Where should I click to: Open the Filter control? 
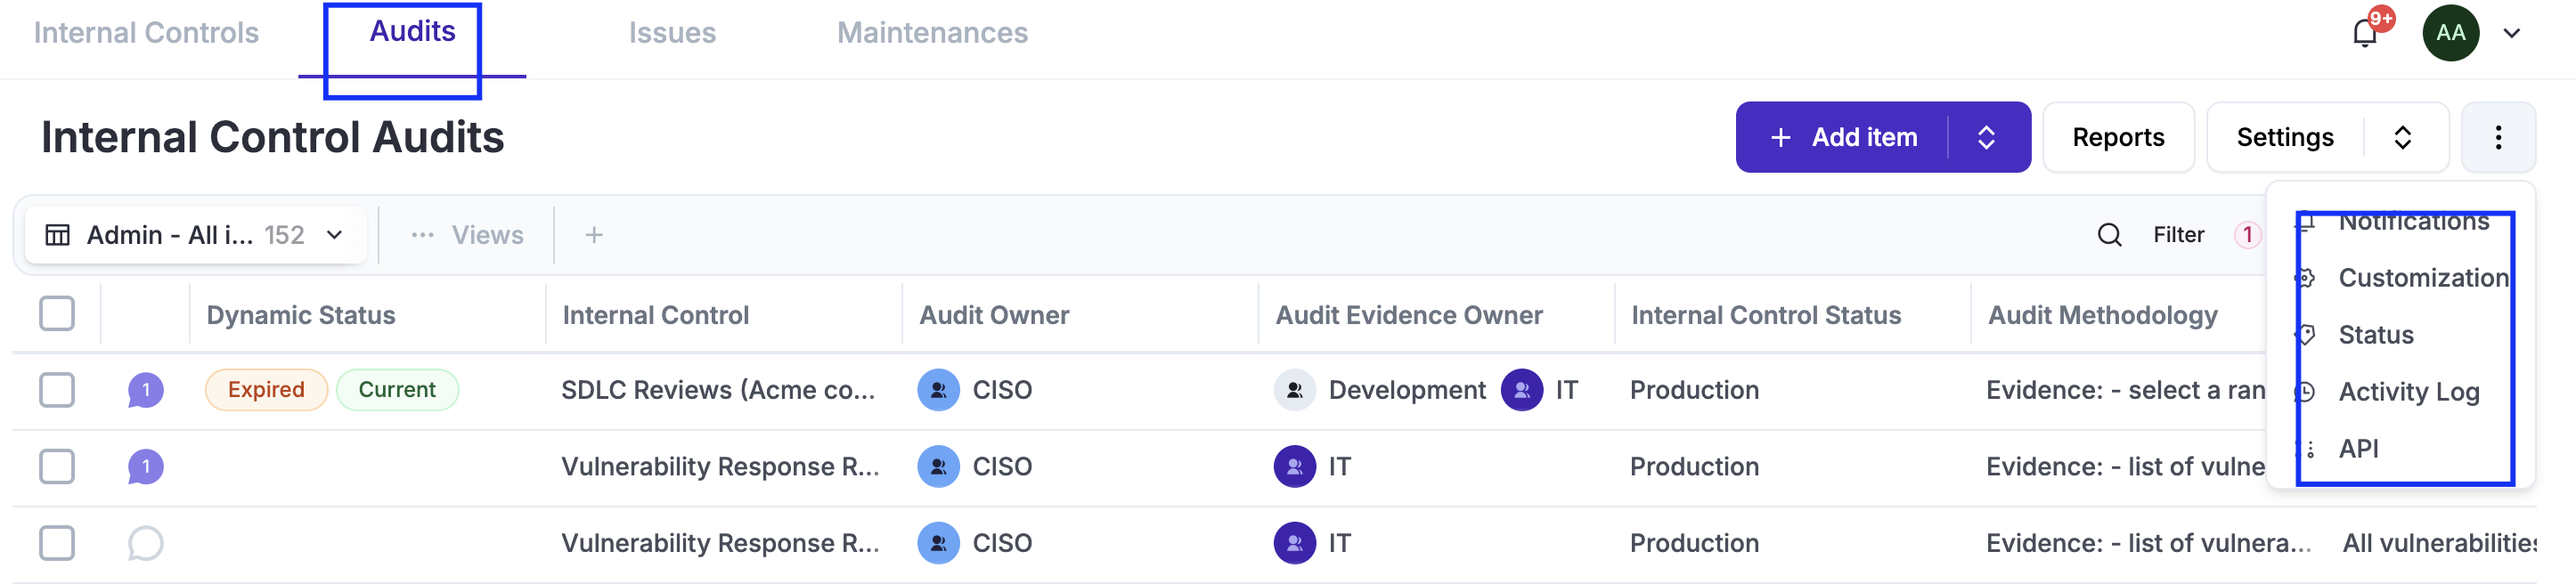(2178, 235)
